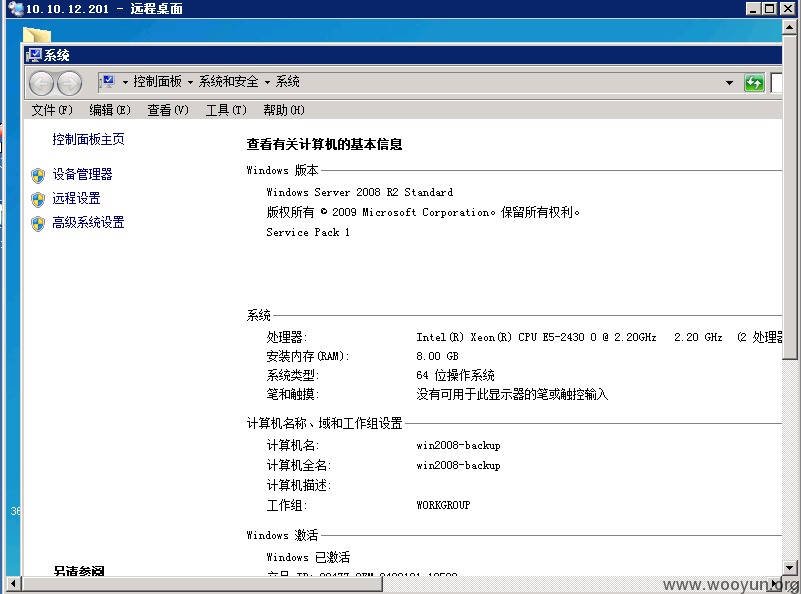Click the vertical scrollbar up arrow
The height and width of the screenshot is (594, 801).
[x=789, y=28]
